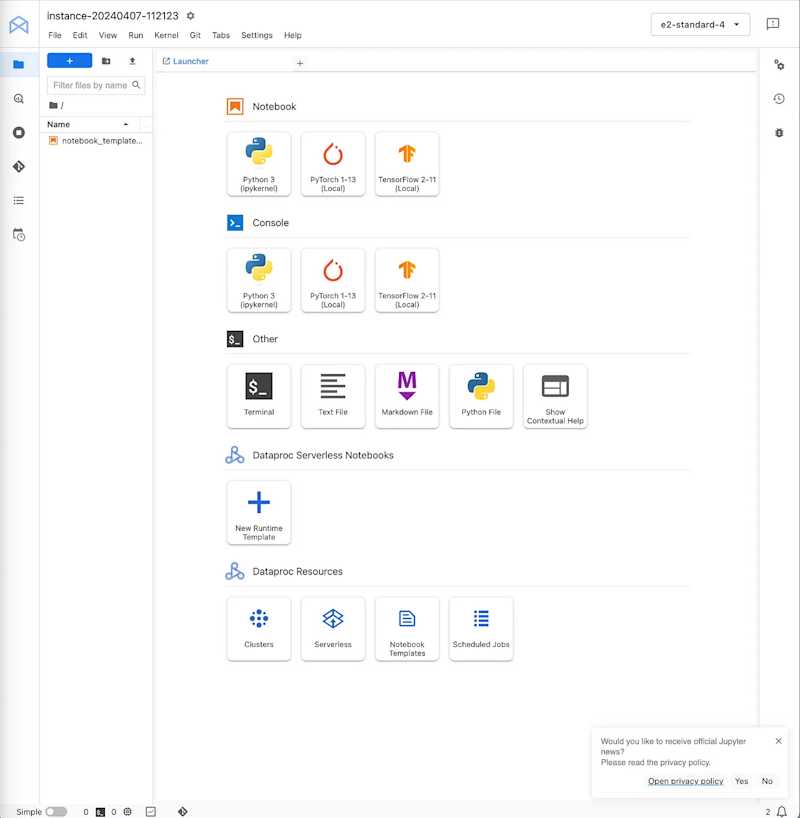Click the Git status bar icon
Image resolution: width=800 pixels, height=818 pixels.
(x=183, y=812)
